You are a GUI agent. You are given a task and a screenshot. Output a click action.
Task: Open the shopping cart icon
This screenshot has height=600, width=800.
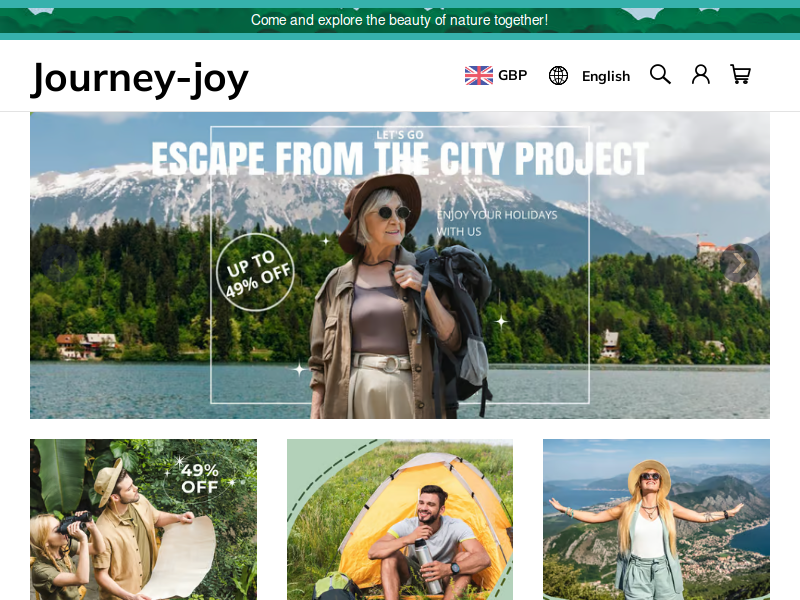click(x=740, y=74)
